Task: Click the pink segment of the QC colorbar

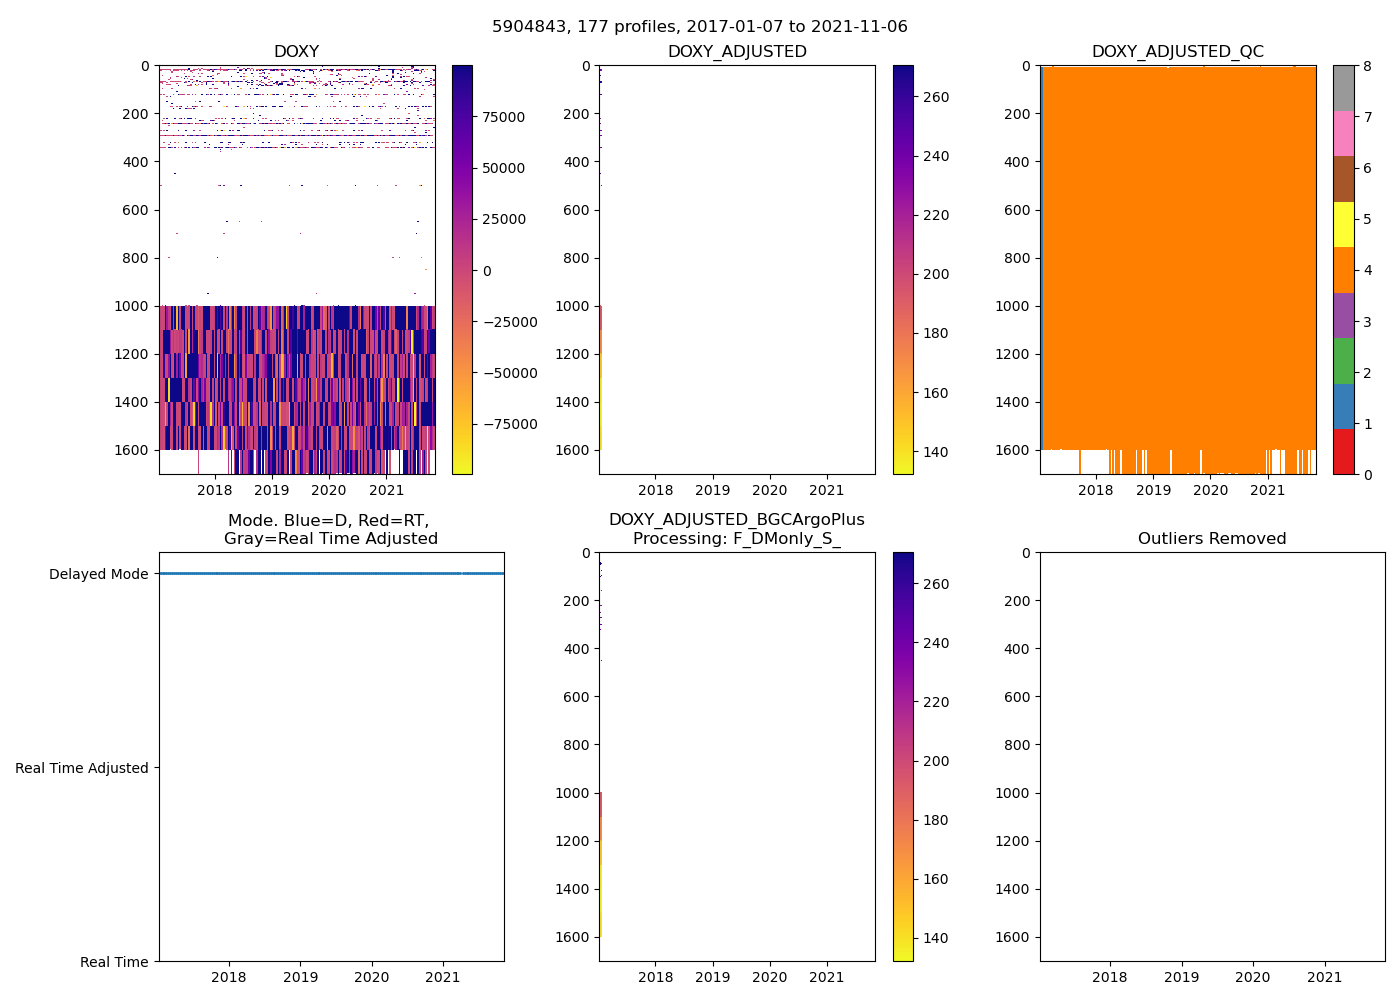Action: (x=1343, y=134)
